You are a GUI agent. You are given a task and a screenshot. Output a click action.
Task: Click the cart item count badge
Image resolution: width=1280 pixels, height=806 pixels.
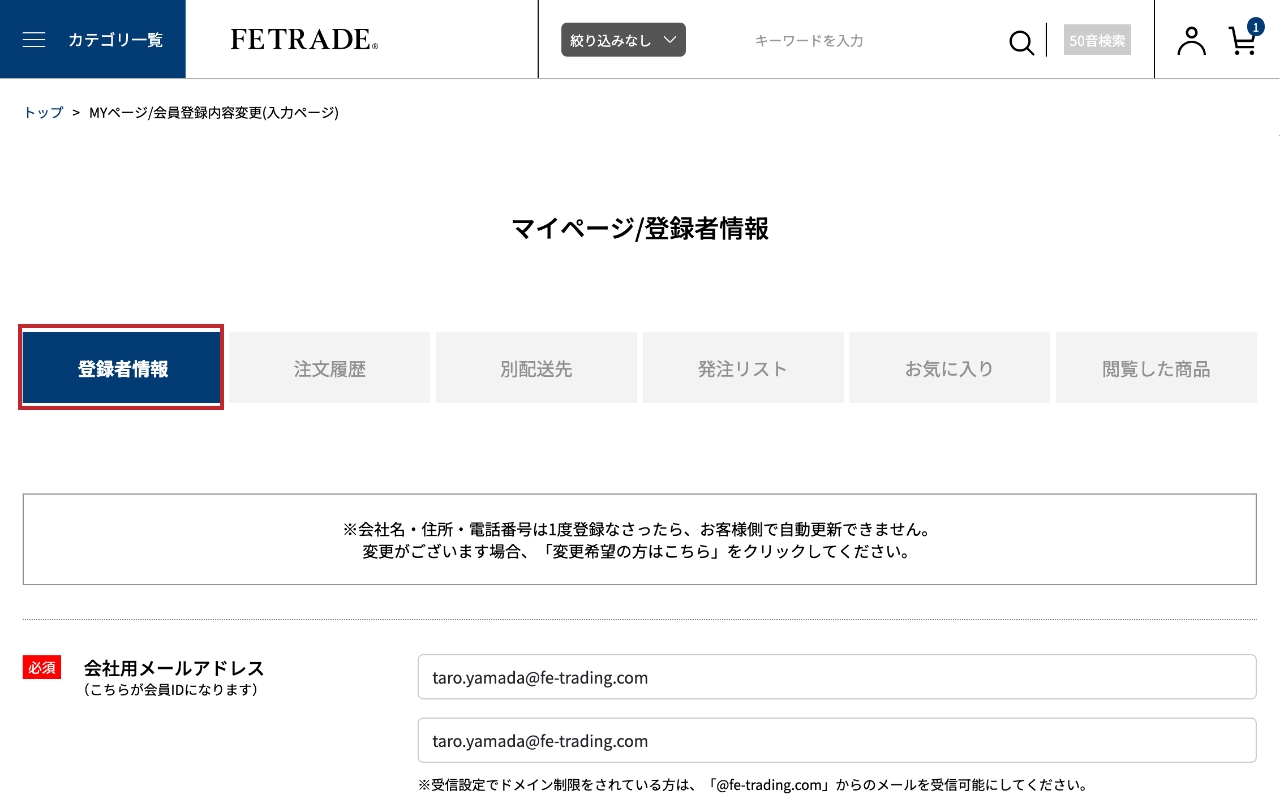click(1255, 27)
